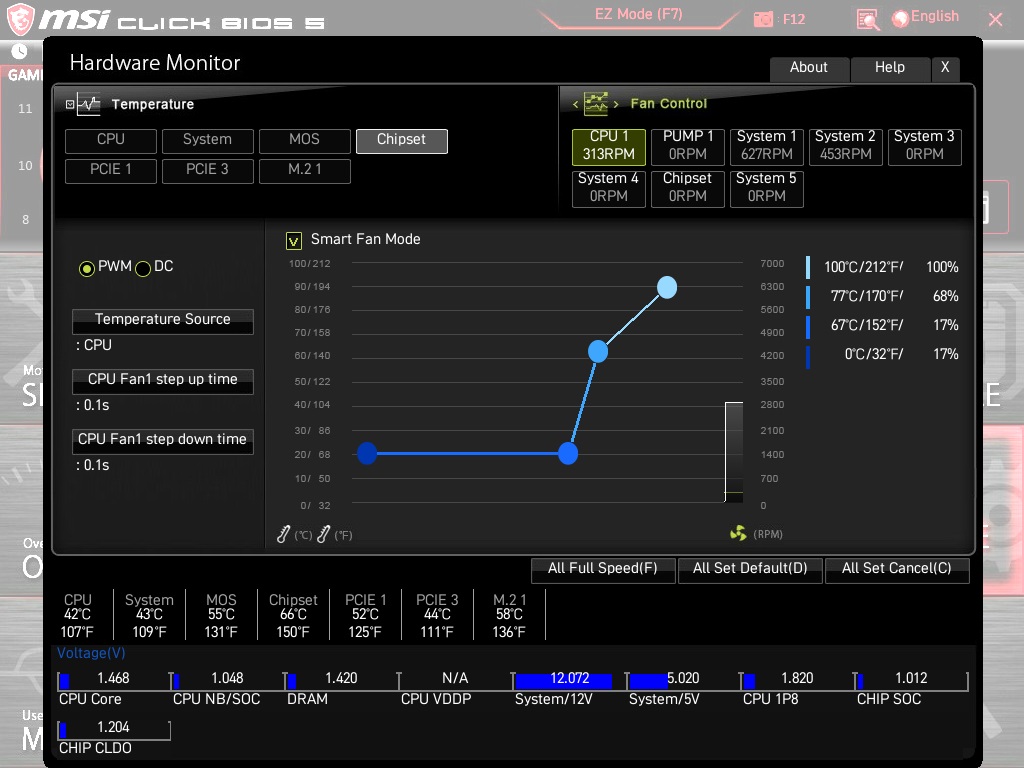Viewport: 1024px width, 768px height.
Task: Enable the Smart Fan Mode checkbox
Action: click(x=294, y=240)
